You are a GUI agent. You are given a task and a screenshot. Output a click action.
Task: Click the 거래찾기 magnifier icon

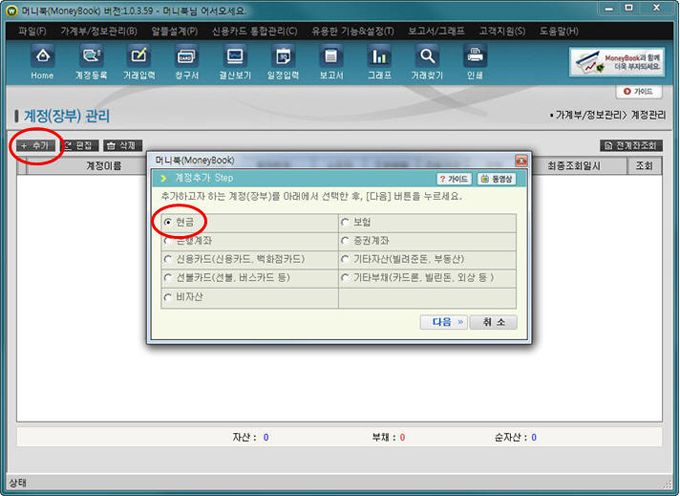[x=427, y=62]
